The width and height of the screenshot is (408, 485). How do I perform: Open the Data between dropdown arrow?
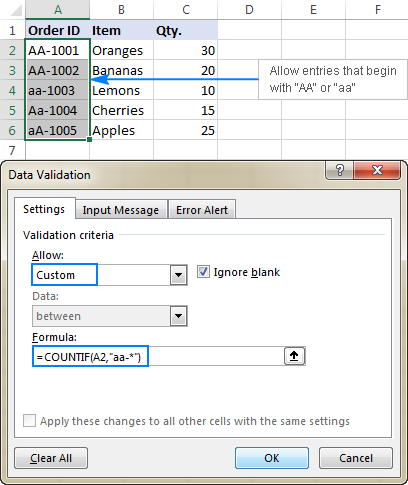pos(179,316)
